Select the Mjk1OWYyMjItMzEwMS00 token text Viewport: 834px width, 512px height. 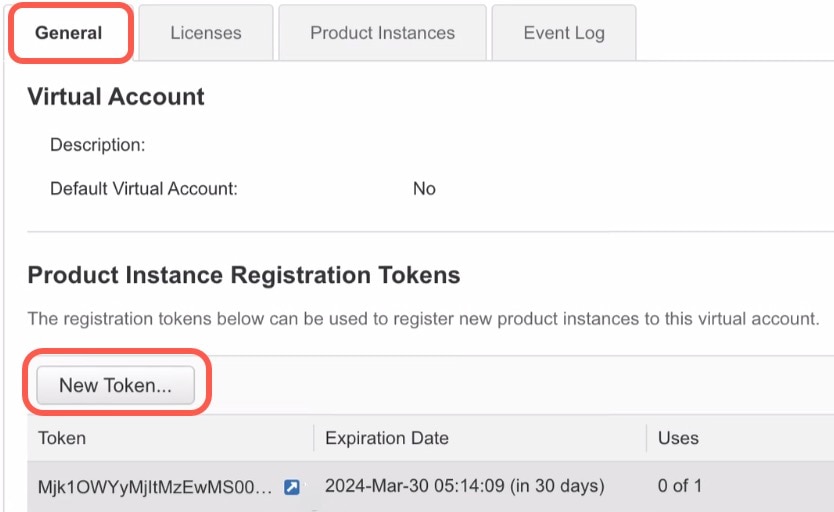(155, 486)
